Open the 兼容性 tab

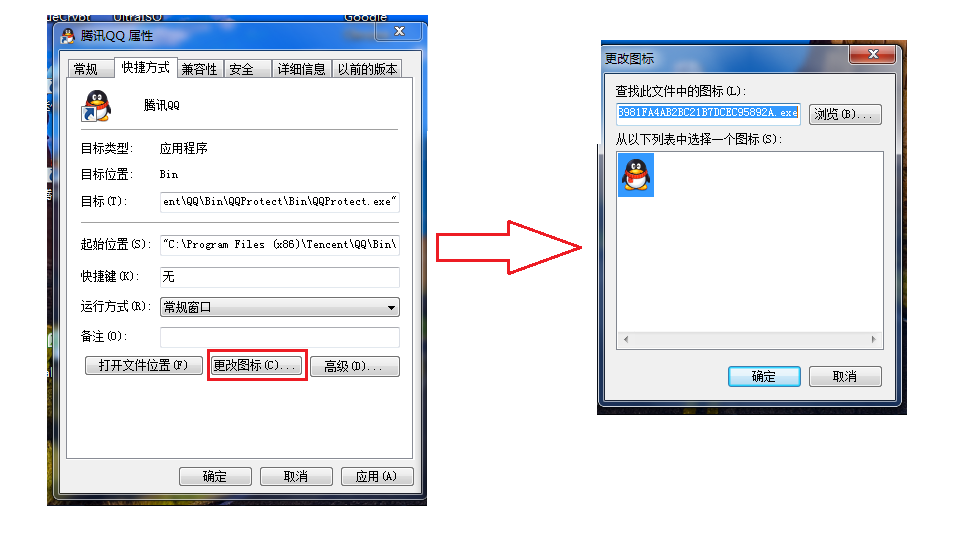click(200, 69)
